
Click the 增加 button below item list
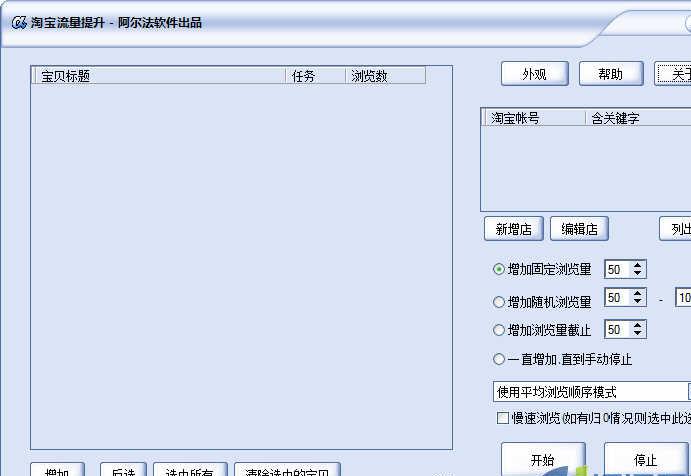[x=57, y=470]
